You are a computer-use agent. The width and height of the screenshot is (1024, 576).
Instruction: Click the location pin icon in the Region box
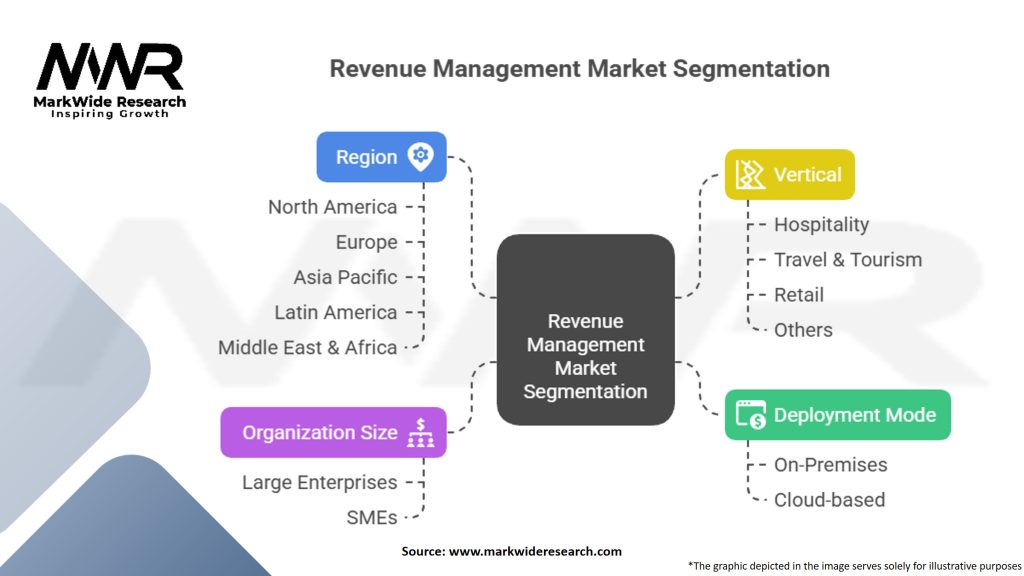pyautogui.click(x=421, y=157)
